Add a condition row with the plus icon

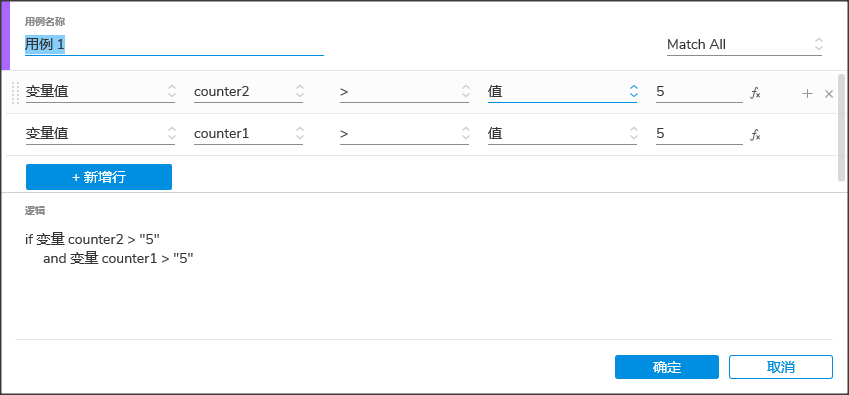point(807,93)
